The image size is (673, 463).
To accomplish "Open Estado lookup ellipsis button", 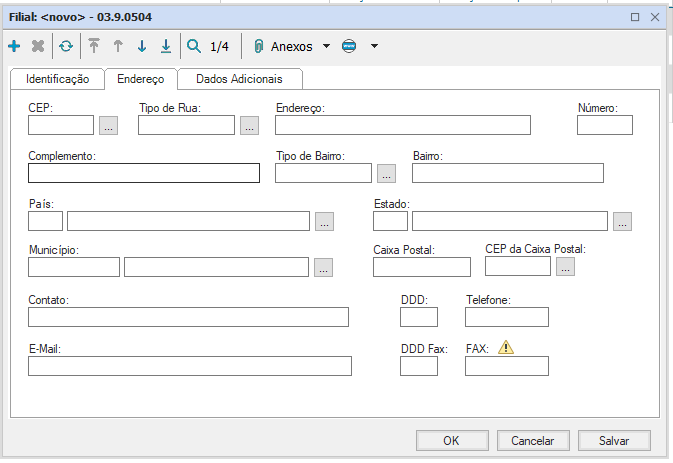I will point(622,222).
